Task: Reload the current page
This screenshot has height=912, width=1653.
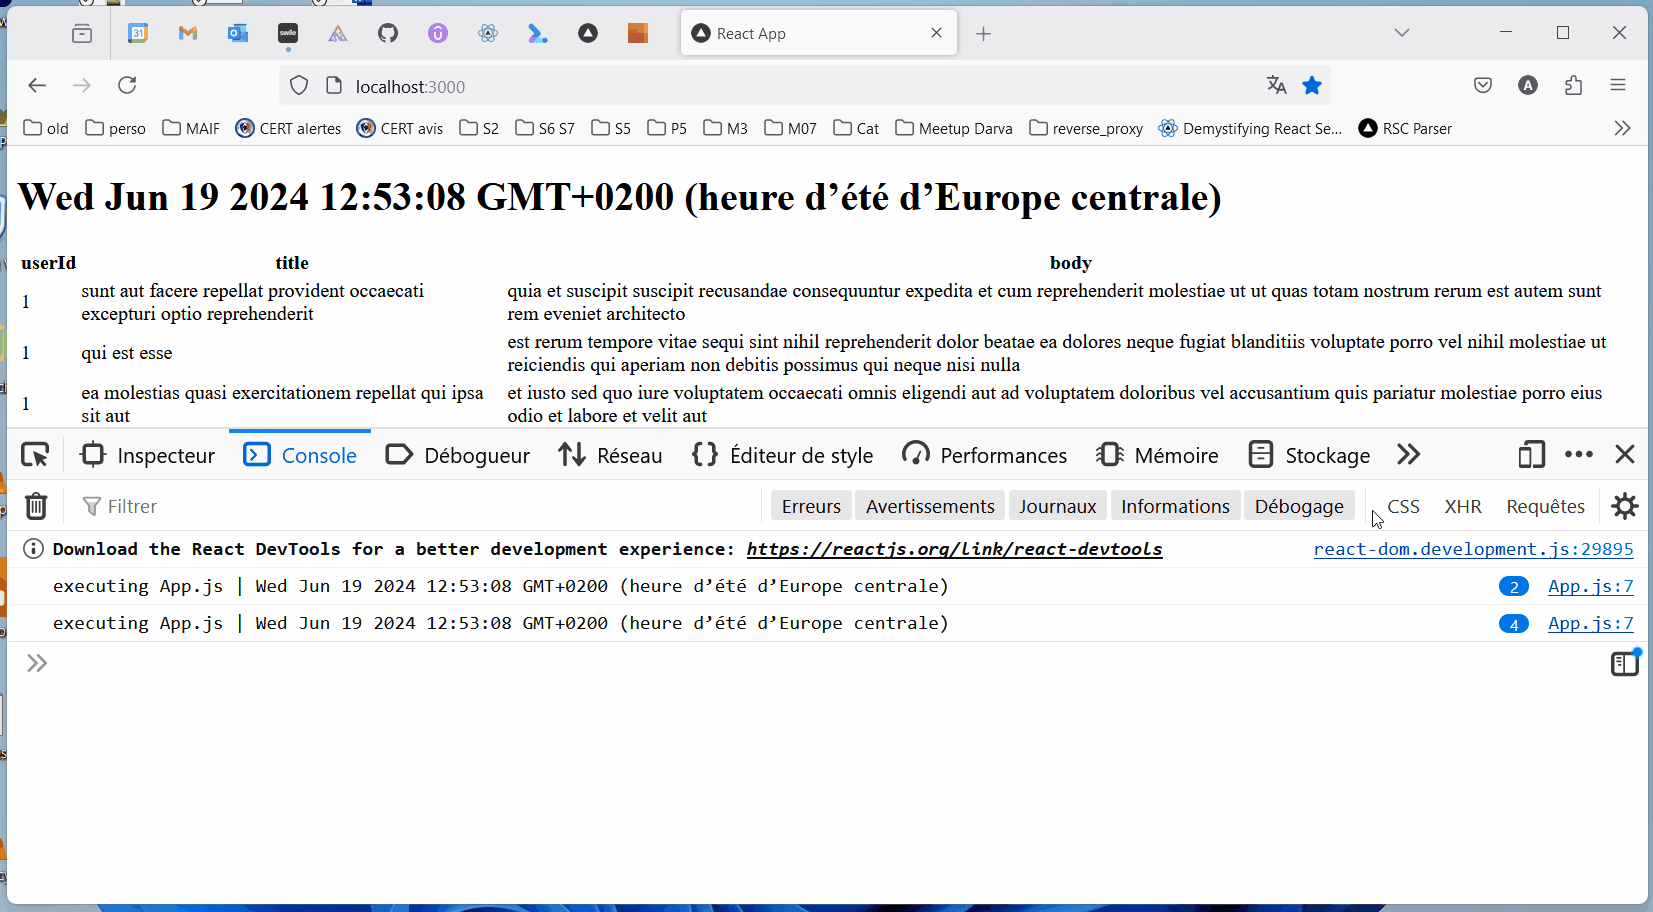Action: pyautogui.click(x=127, y=86)
